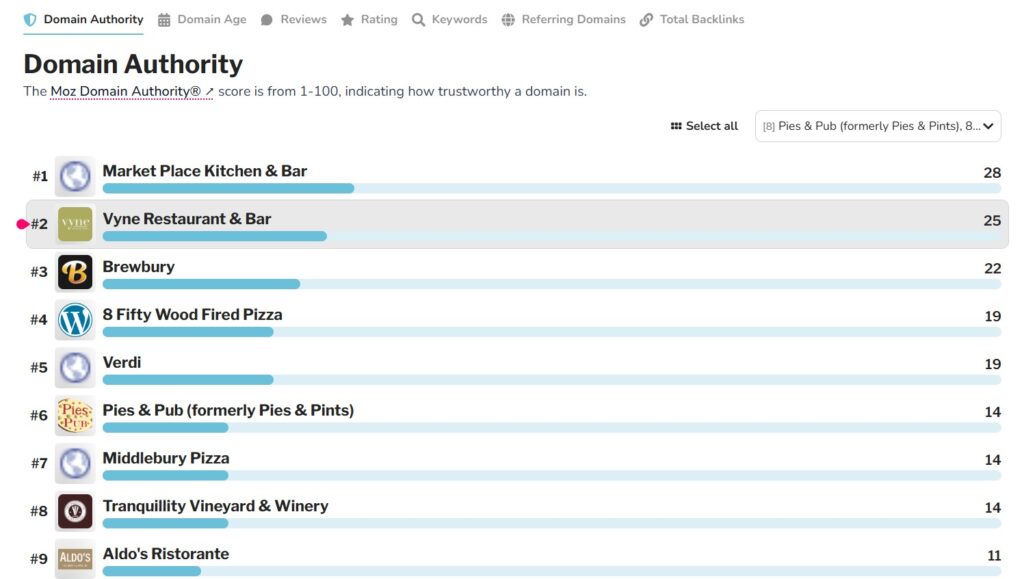1024x579 pixels.
Task: Show the Total Backlinks tab
Action: (692, 19)
